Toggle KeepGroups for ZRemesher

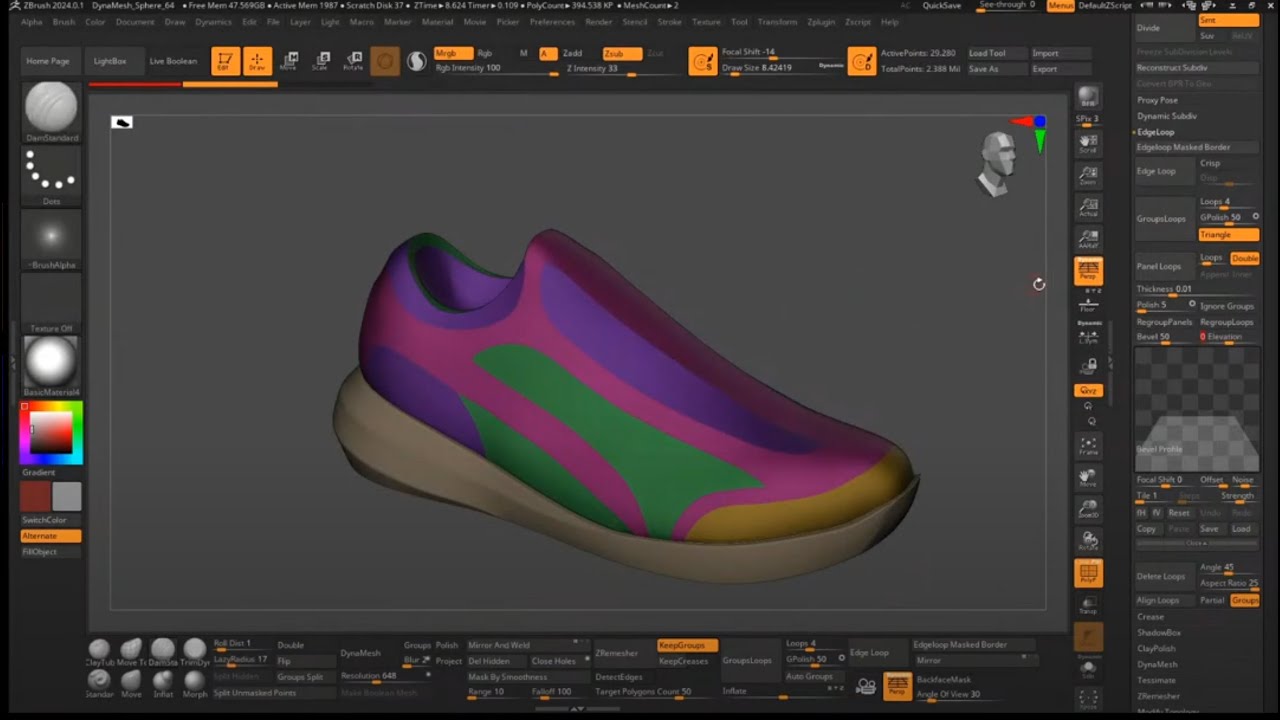(687, 645)
